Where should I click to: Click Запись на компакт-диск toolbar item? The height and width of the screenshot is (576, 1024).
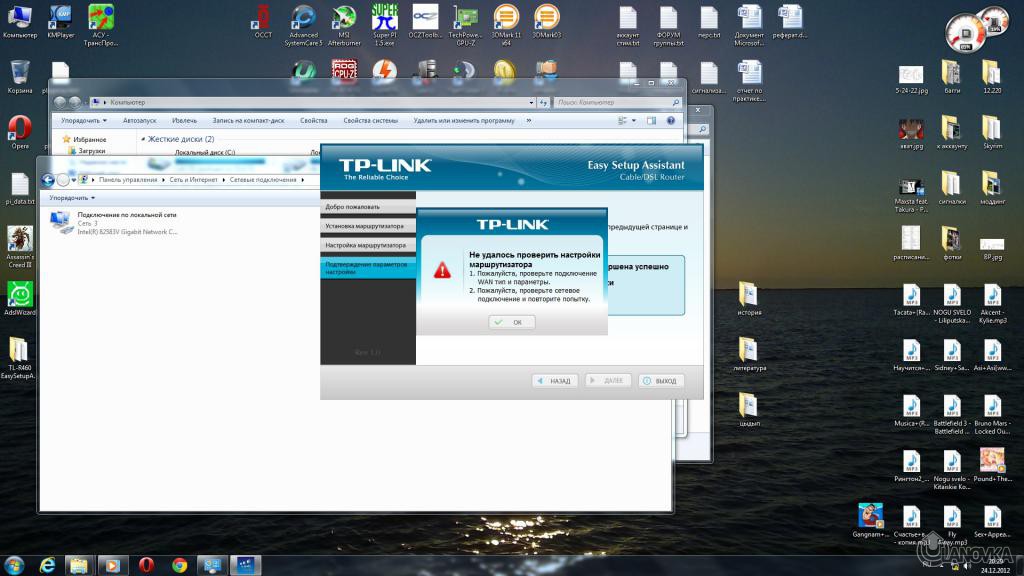click(248, 121)
